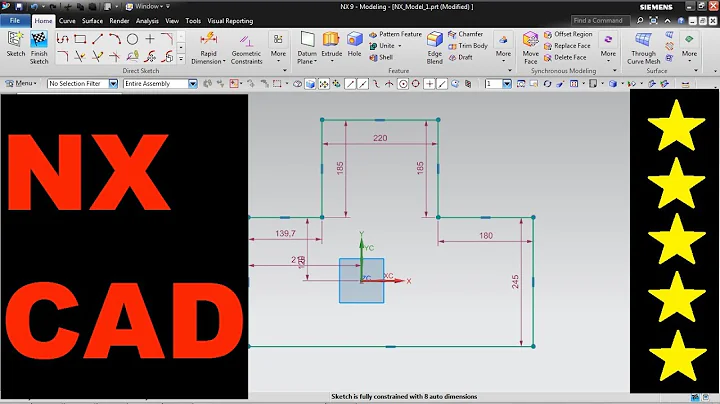This screenshot has width=720, height=404.
Task: Select the Rectangle sketch tool
Action: (x=80, y=39)
